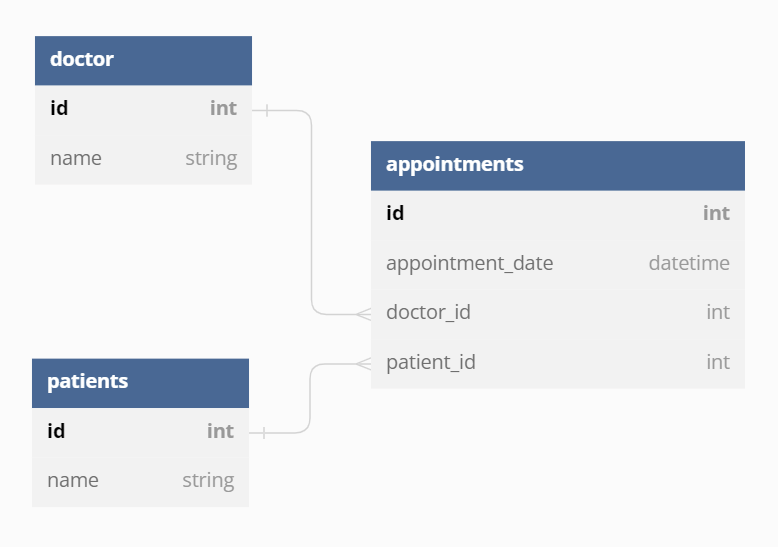The width and height of the screenshot is (778, 547).
Task: Click the name field in patients table
Action: point(73,480)
